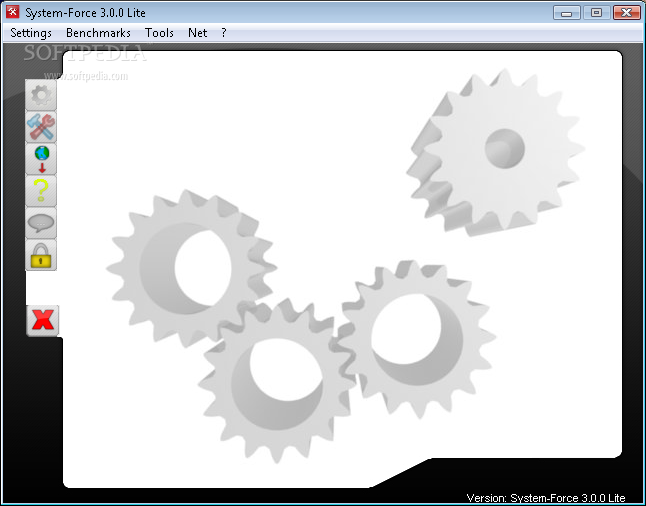Click the 'Version: System-Force 3.0.0 Lite' status text
646x506 pixels.
point(545,498)
